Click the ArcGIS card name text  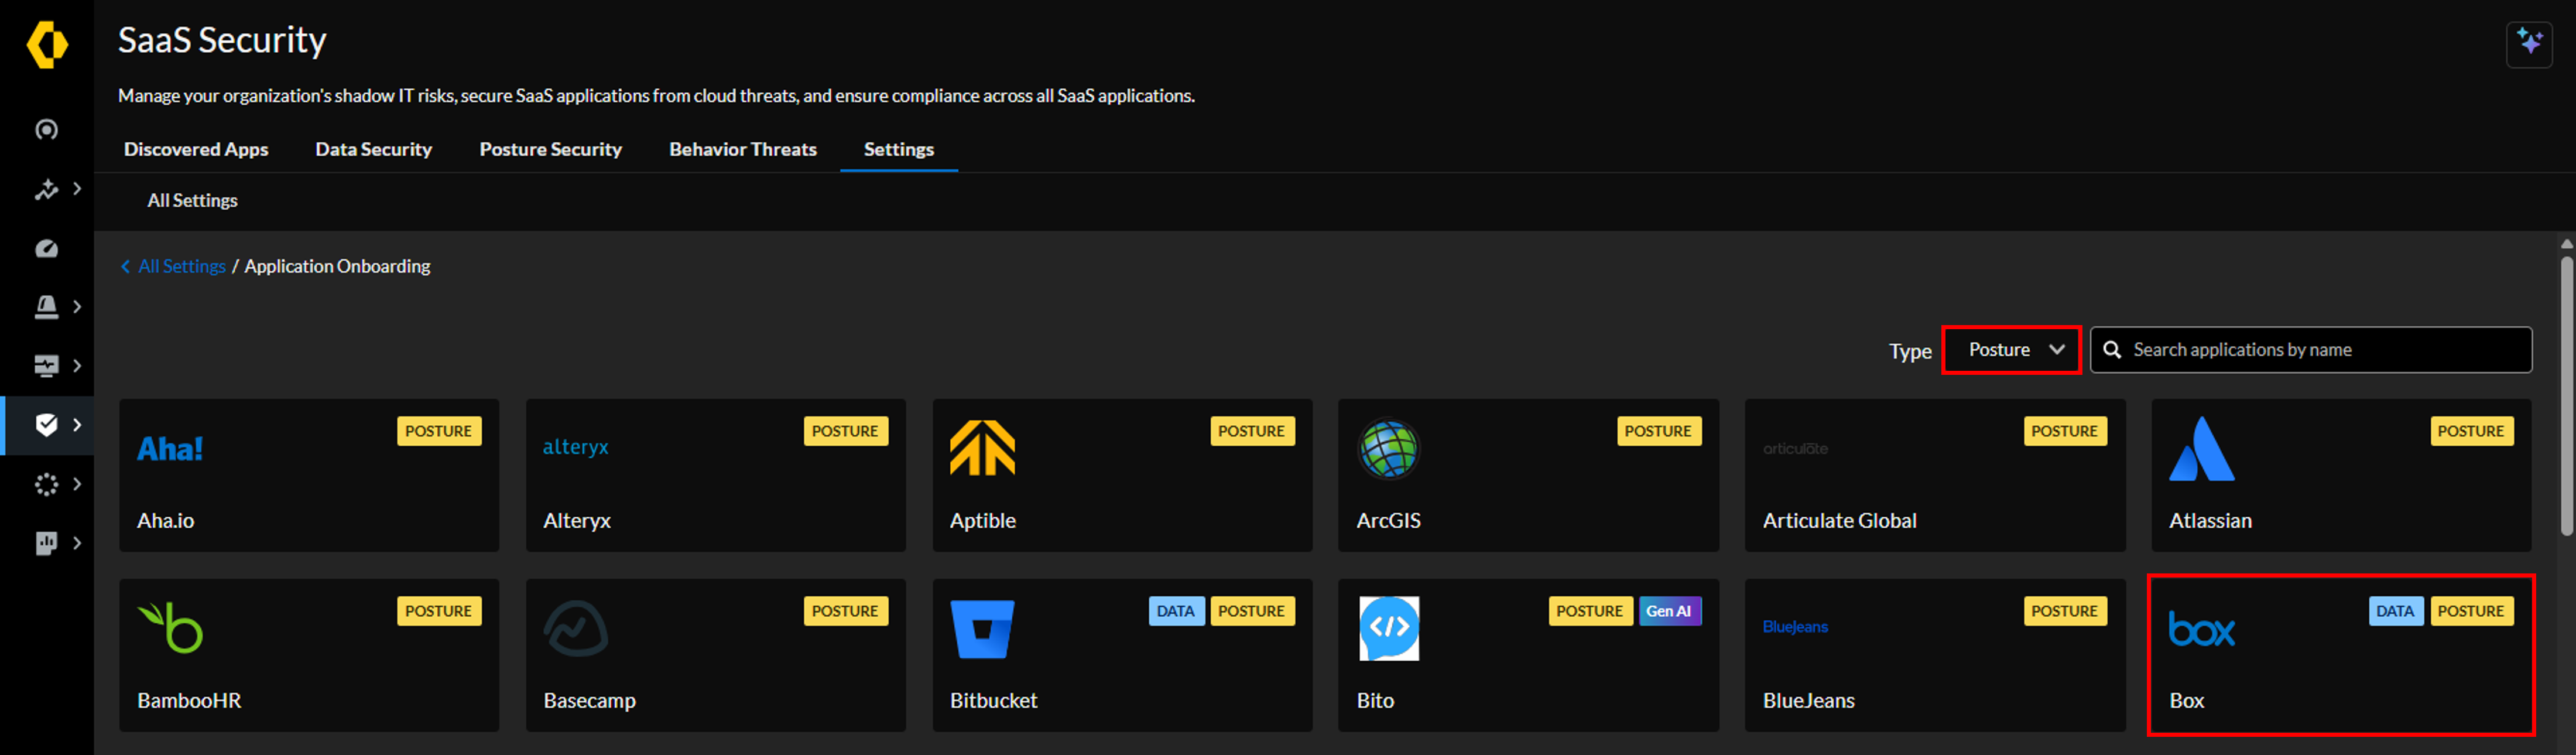[x=1388, y=521]
